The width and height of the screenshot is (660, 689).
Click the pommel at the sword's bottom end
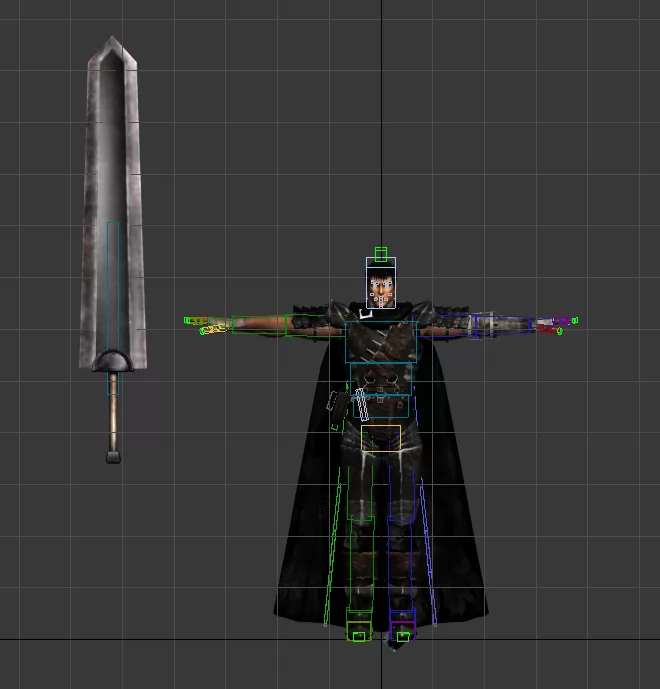click(x=112, y=456)
